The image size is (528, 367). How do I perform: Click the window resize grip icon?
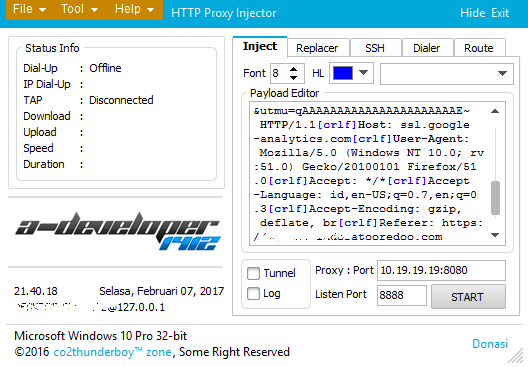(x=516, y=356)
